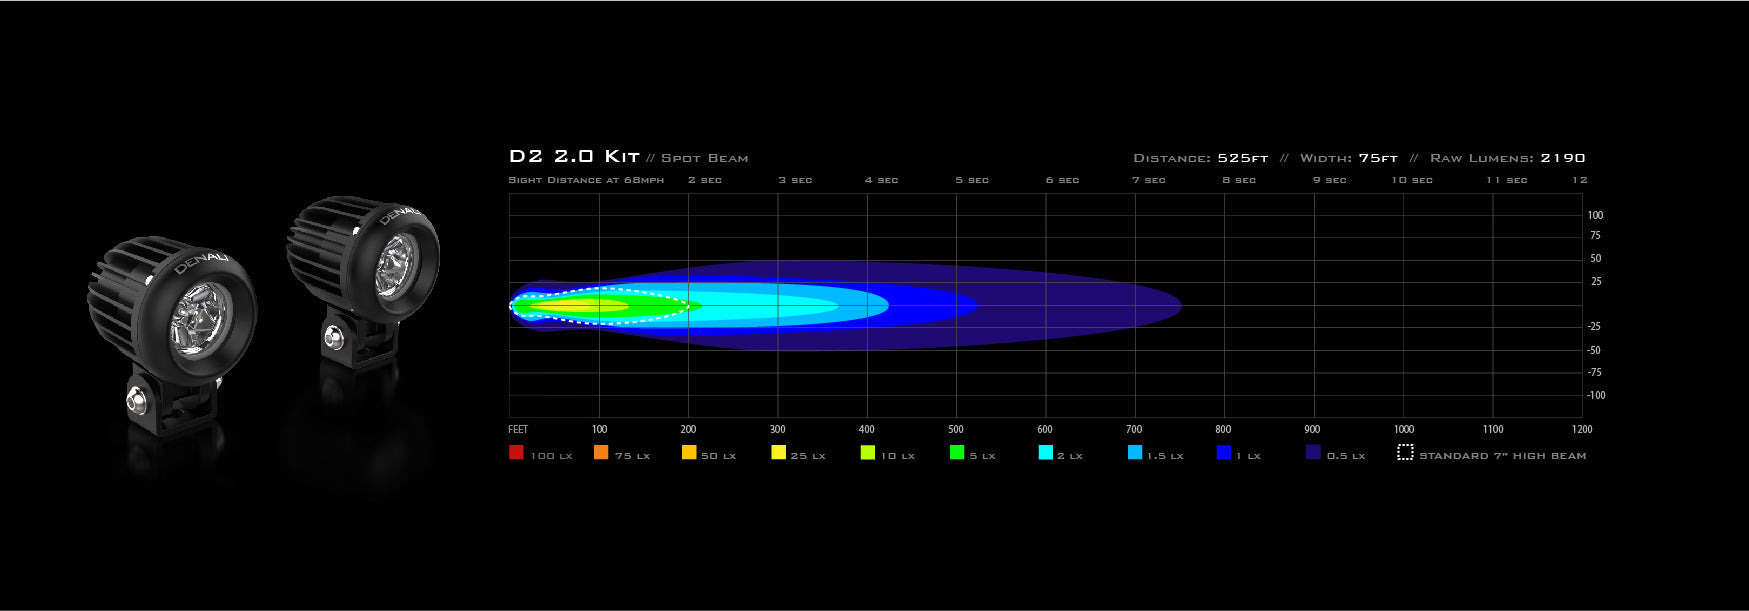This screenshot has width=1749, height=611.
Task: Click the D2 2.0 Kit title
Action: tap(574, 157)
